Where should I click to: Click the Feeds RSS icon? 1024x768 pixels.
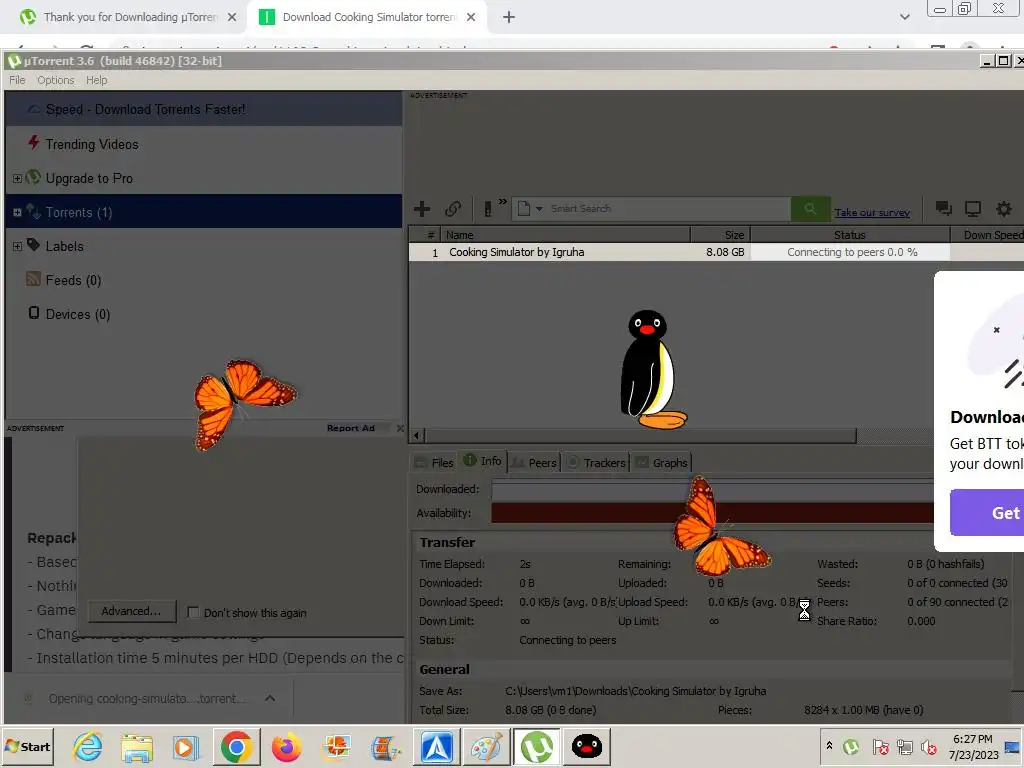pos(33,279)
